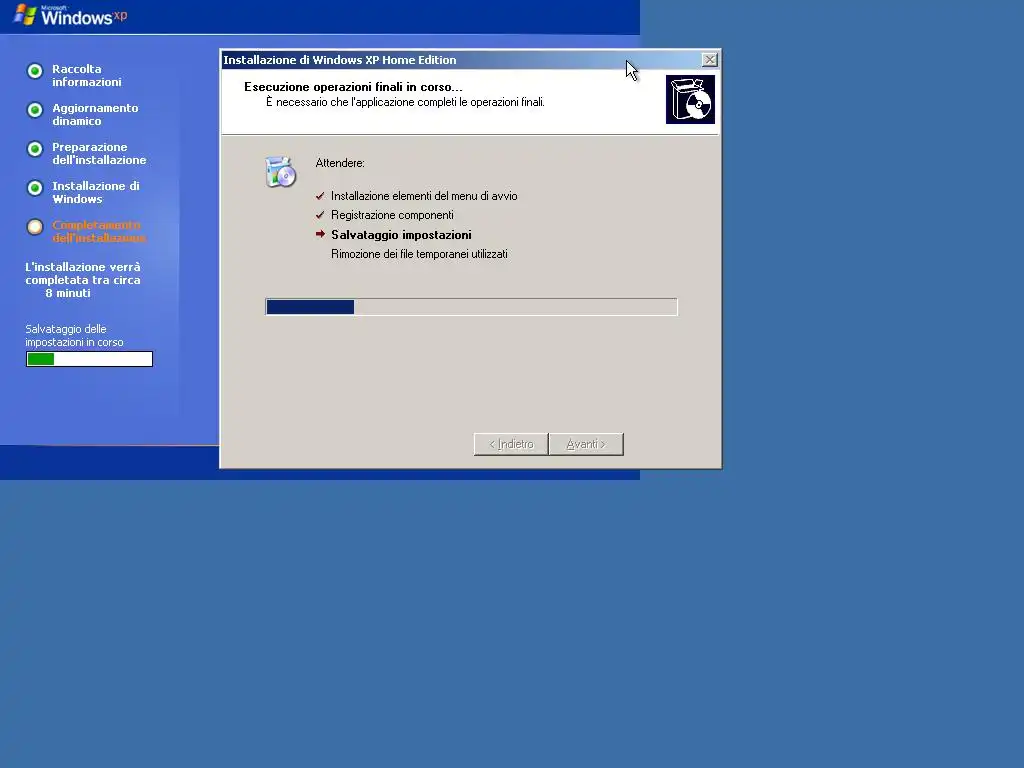Image resolution: width=1024 pixels, height=768 pixels.
Task: Click the setup box-and-CD icon in dialog header
Action: (x=690, y=99)
